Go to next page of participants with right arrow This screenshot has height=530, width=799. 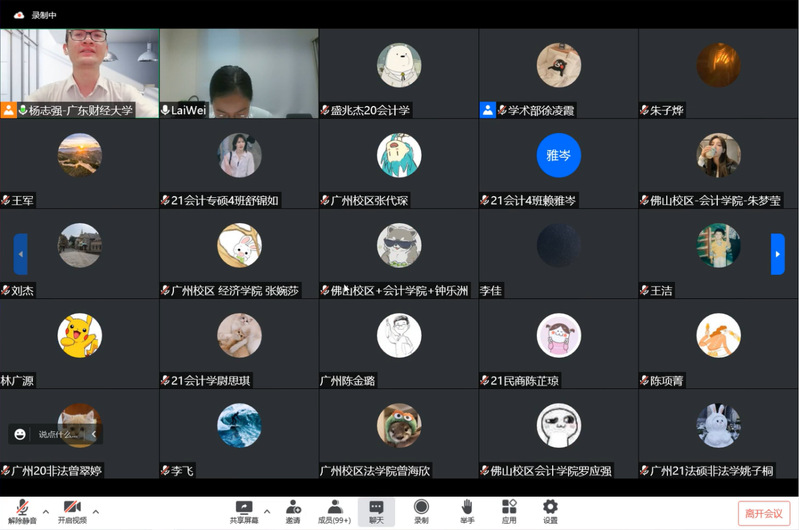(x=777, y=254)
